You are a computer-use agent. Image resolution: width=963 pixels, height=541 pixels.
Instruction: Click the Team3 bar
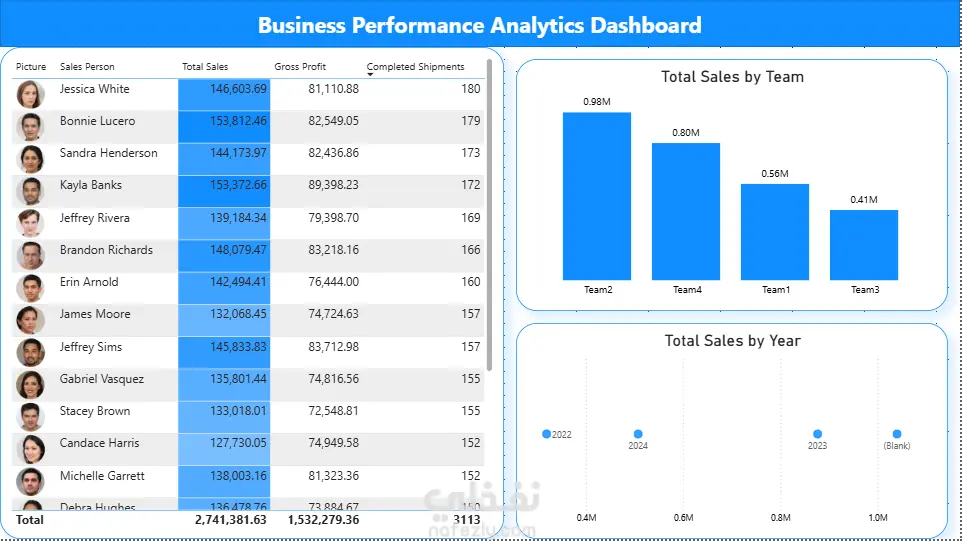[864, 245]
